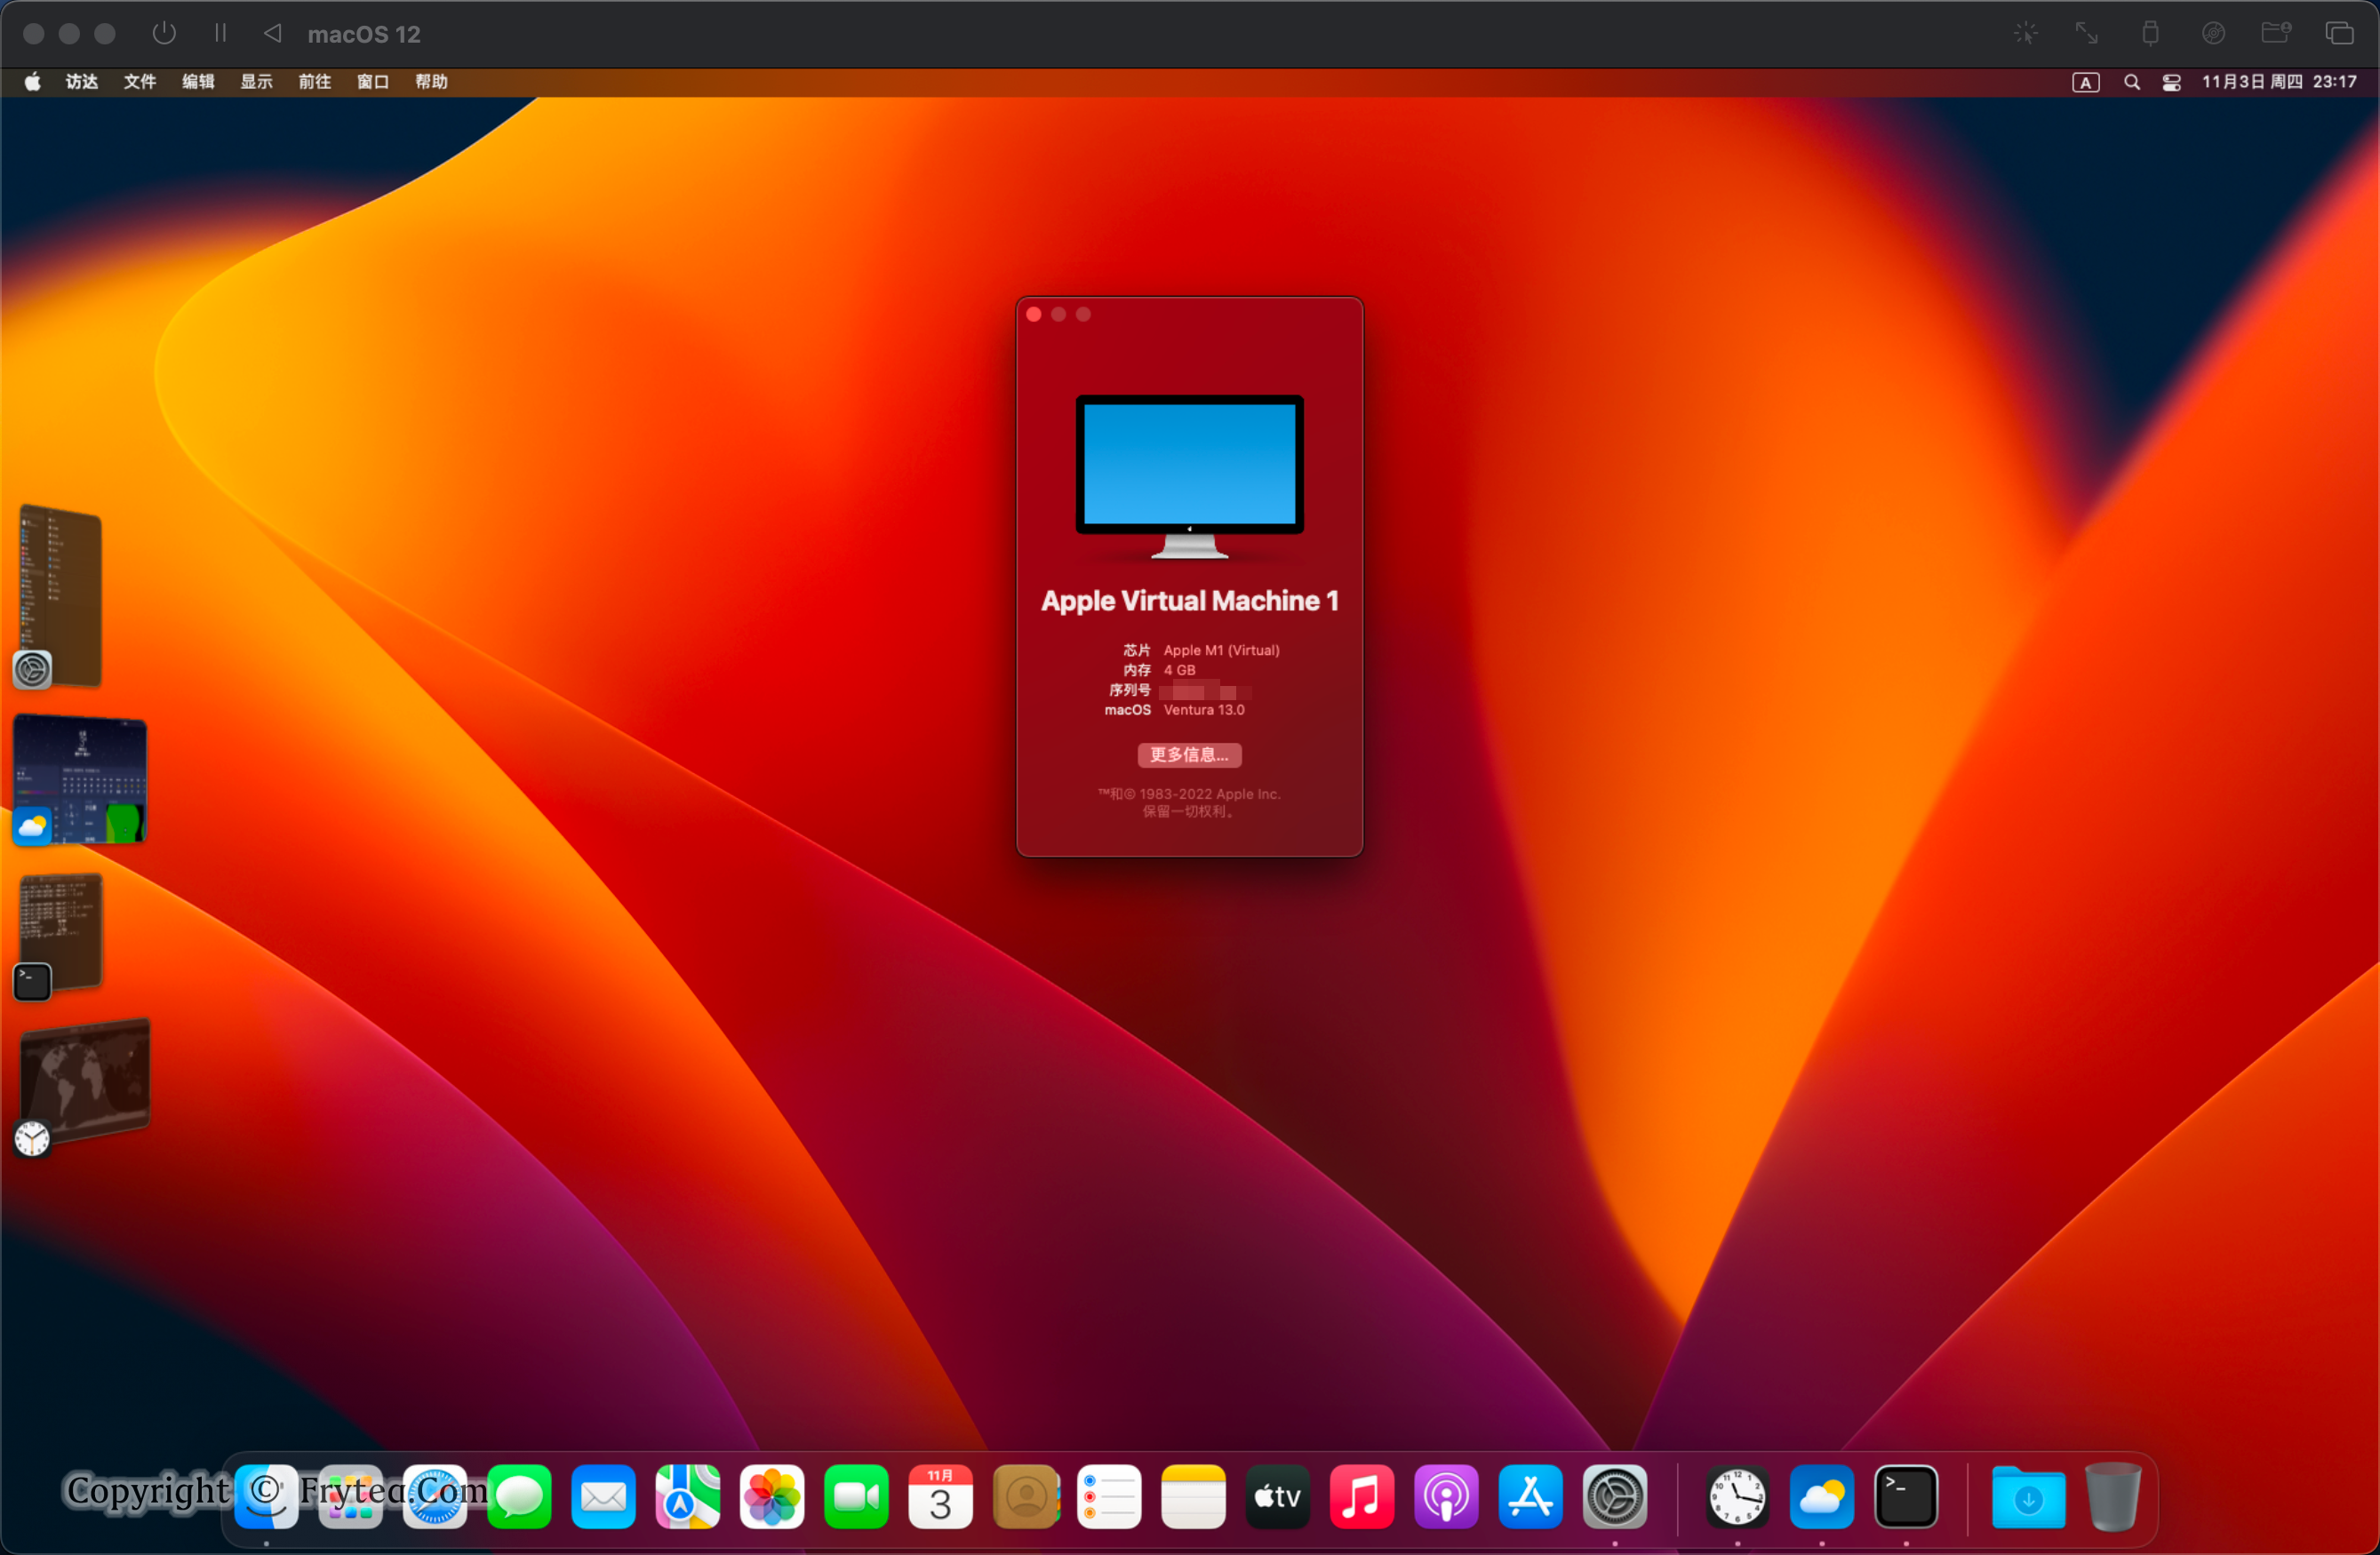This screenshot has height=1555, width=2380.
Task: Open the 文件 menu
Action: pos(139,82)
